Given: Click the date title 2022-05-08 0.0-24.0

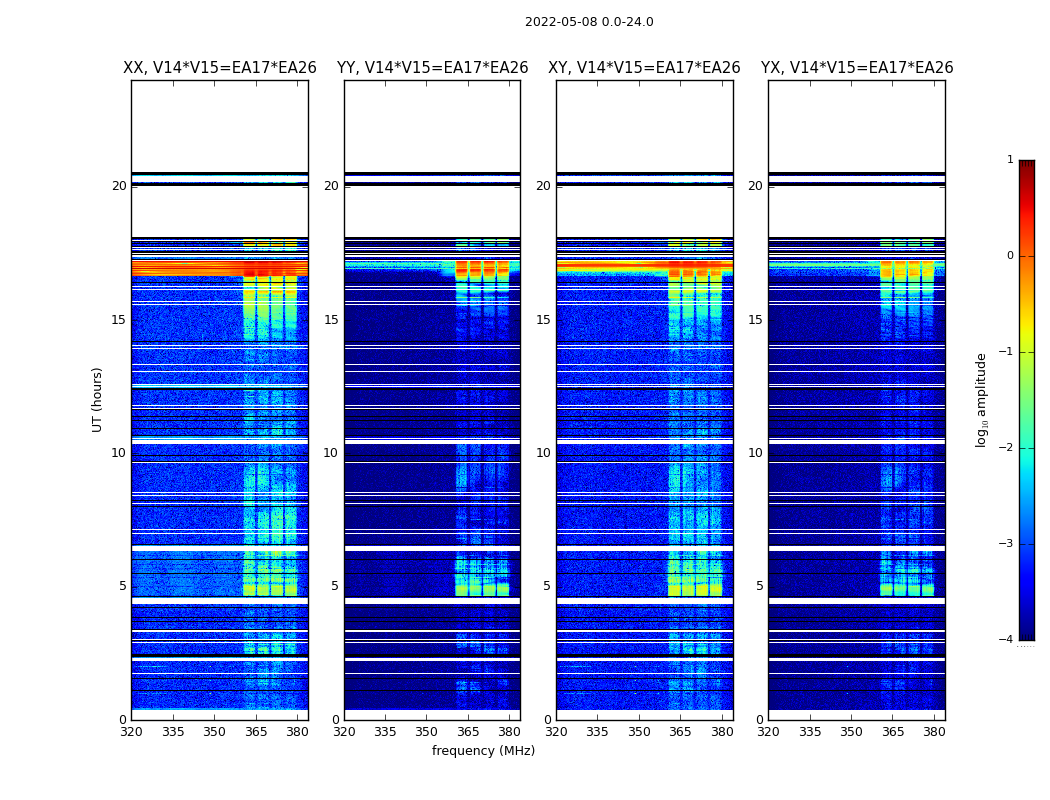Looking at the screenshot, I should (x=589, y=22).
